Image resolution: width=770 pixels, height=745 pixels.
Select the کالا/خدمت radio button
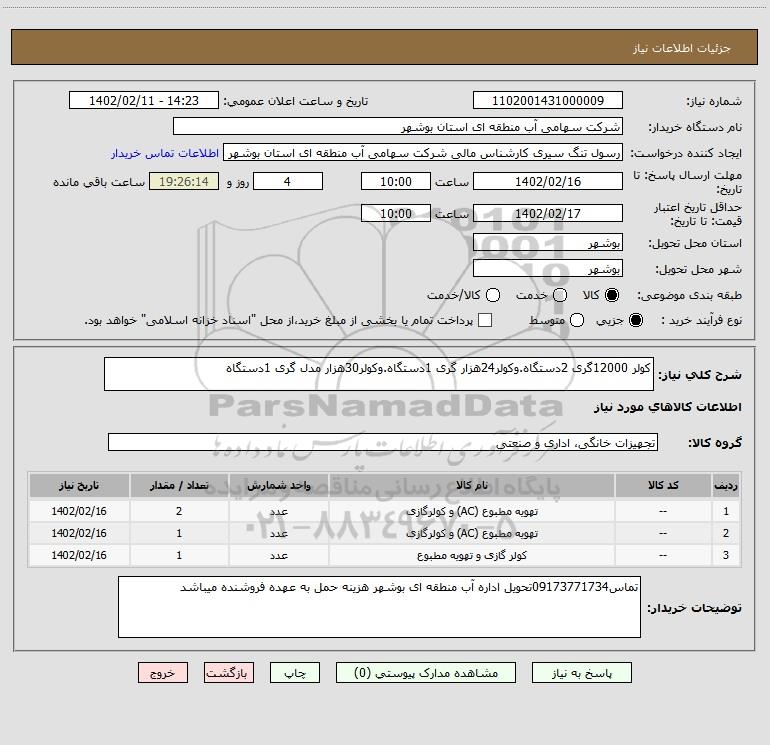pyautogui.click(x=493, y=295)
